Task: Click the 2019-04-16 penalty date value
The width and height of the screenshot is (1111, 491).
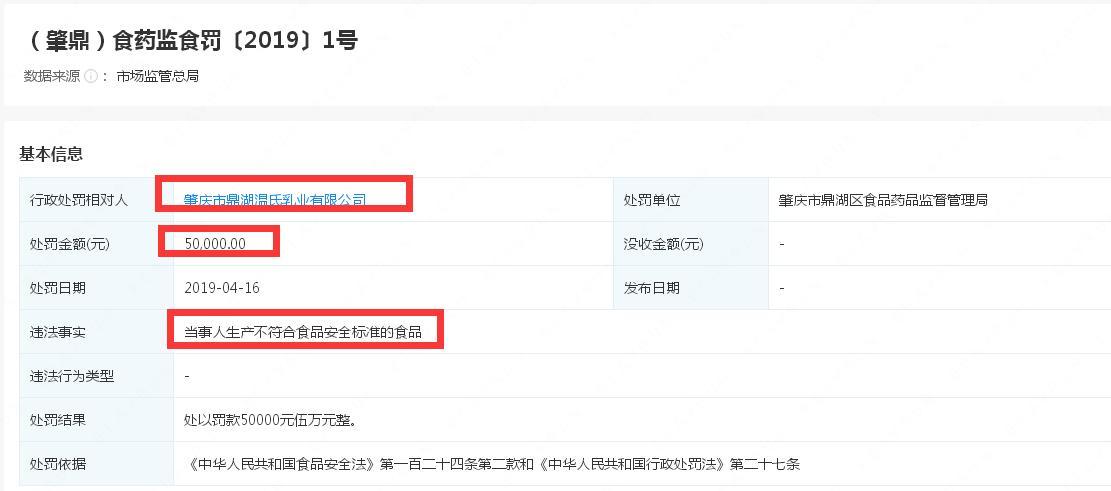Action: [222, 288]
